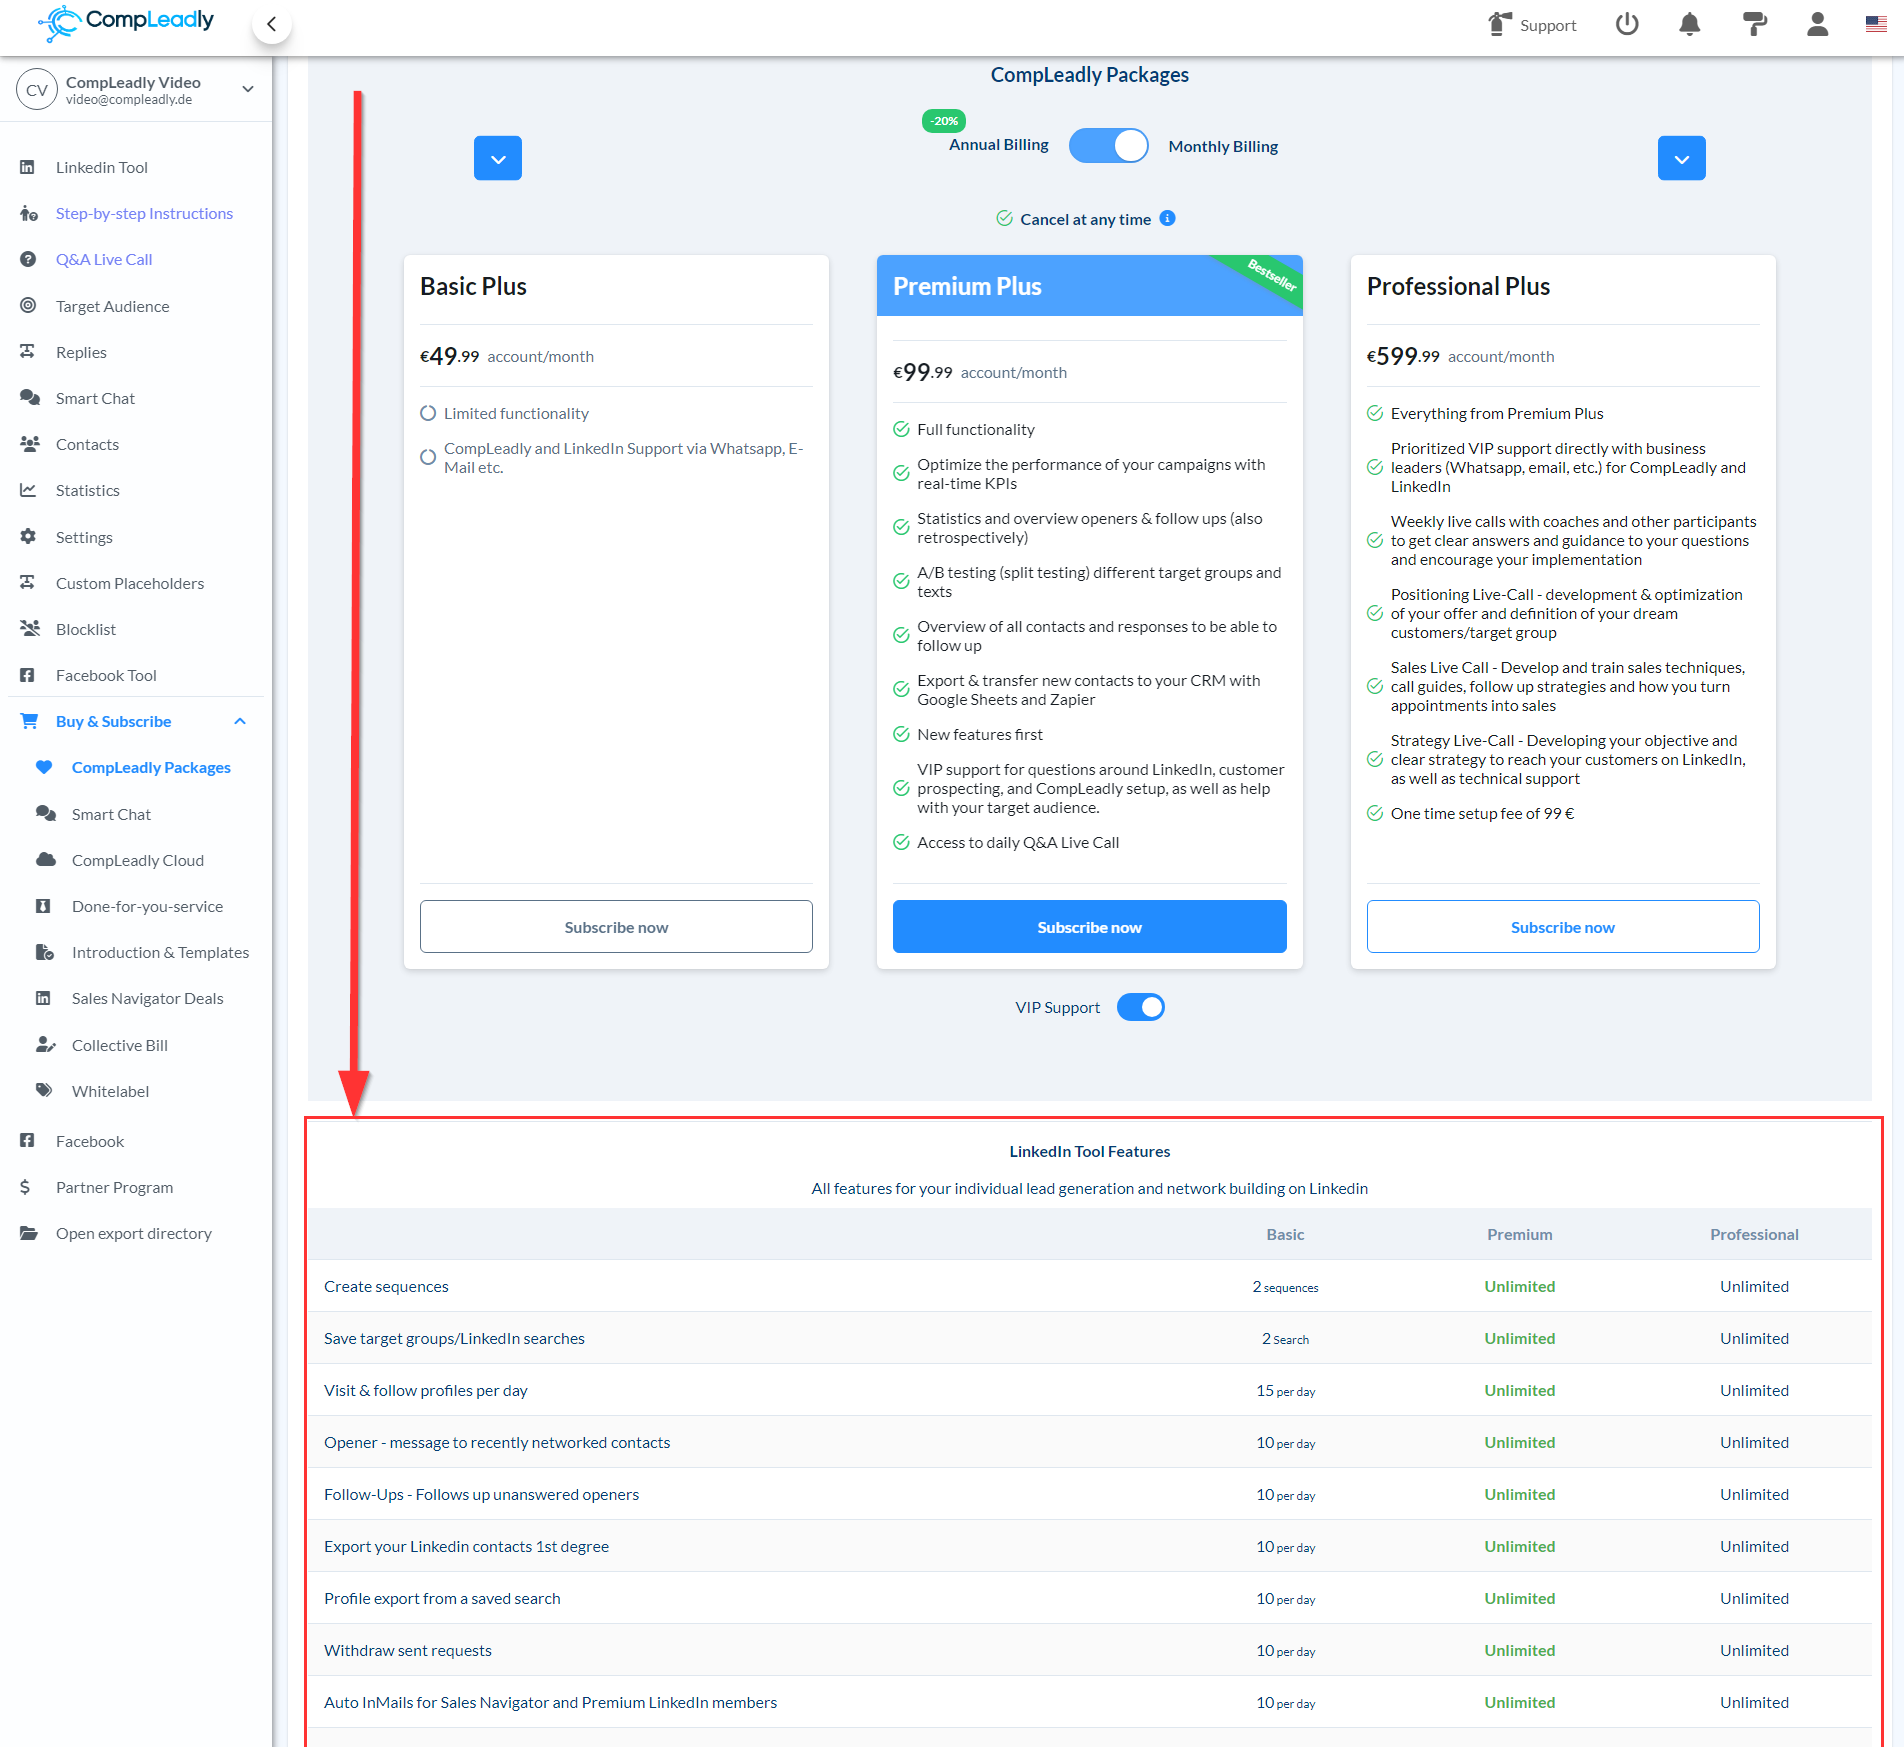Screen dimensions: 1904x1747
Task: Select the Limited functionality radio option
Action: pos(428,413)
